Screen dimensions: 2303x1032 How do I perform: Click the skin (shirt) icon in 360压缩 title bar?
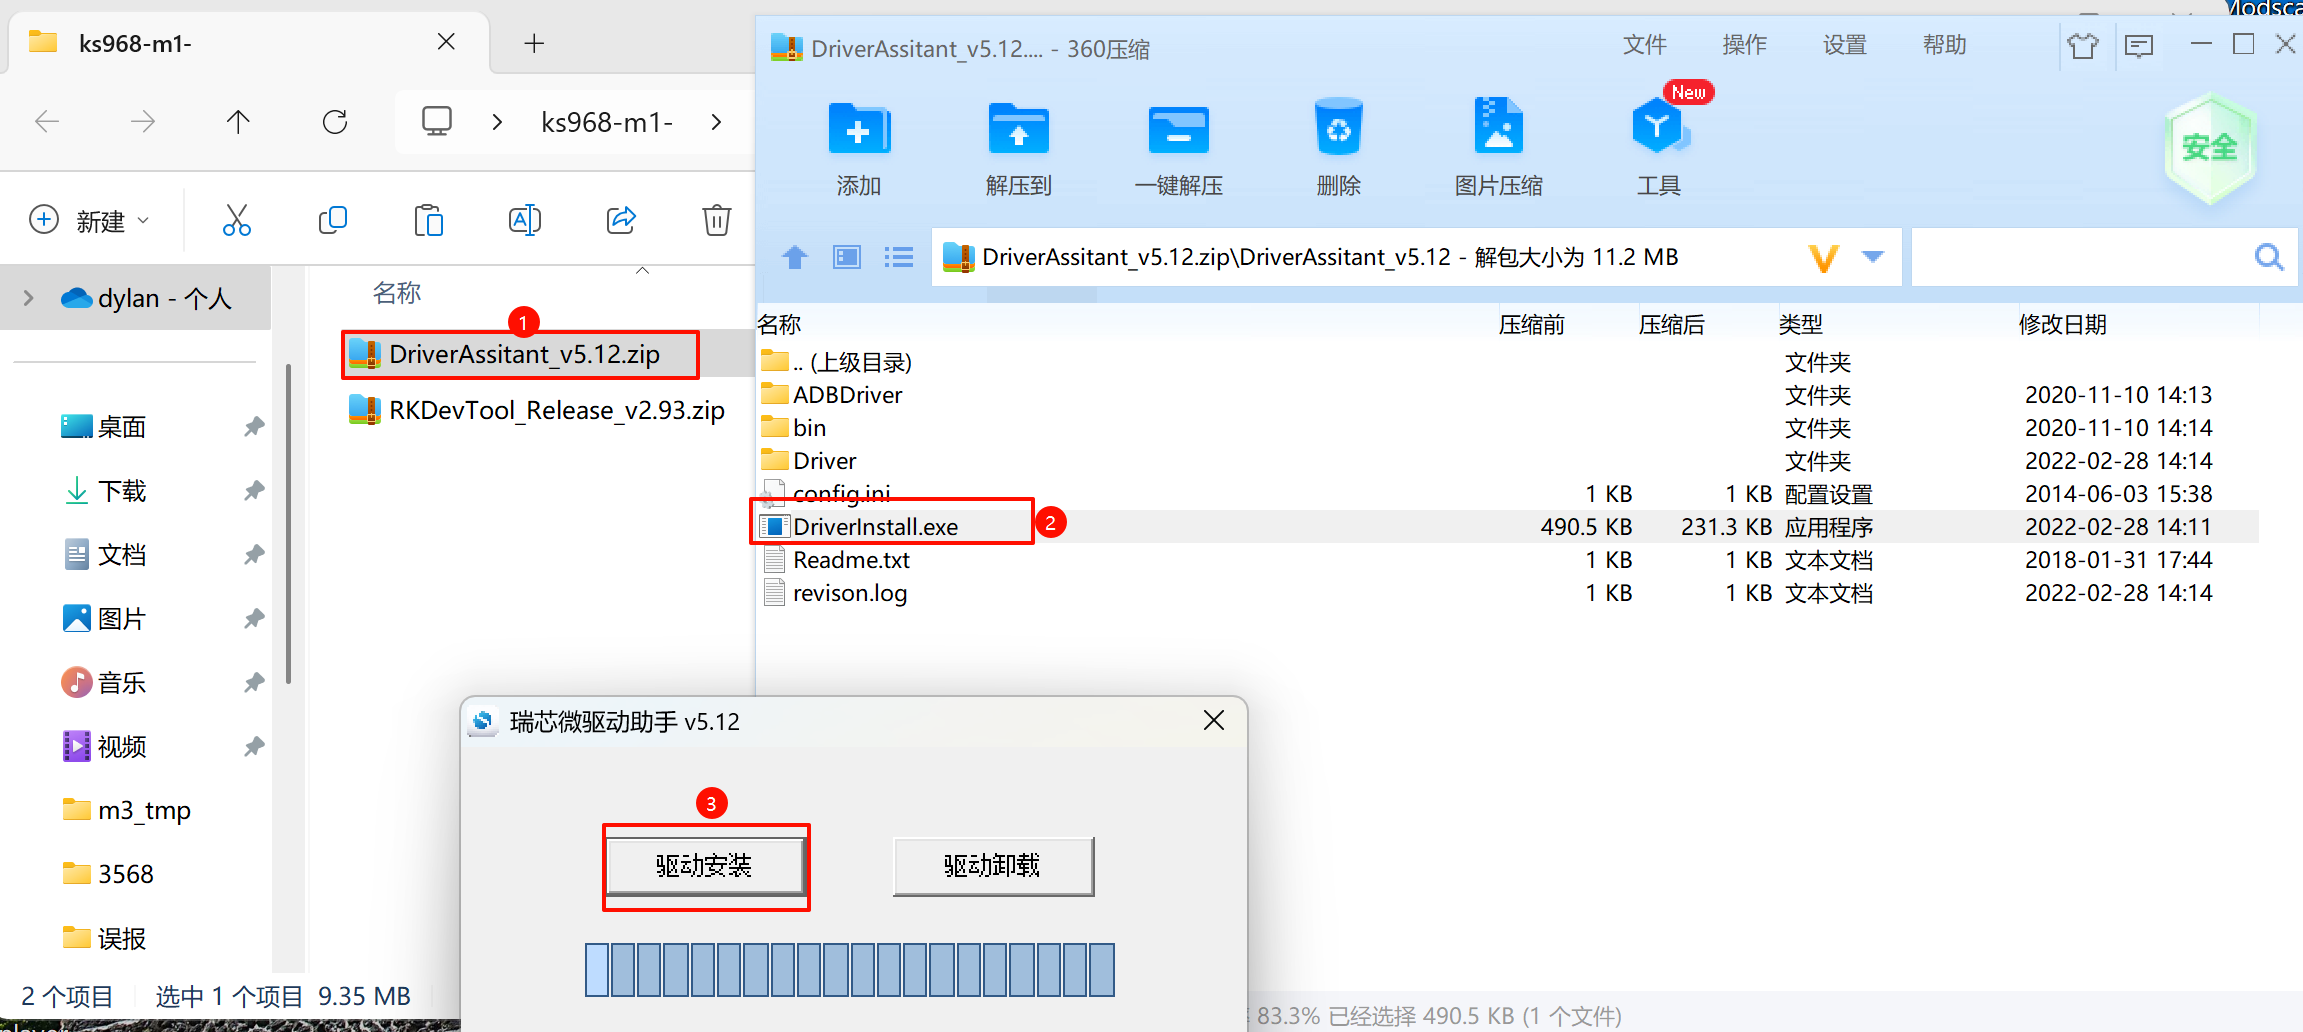[2083, 46]
